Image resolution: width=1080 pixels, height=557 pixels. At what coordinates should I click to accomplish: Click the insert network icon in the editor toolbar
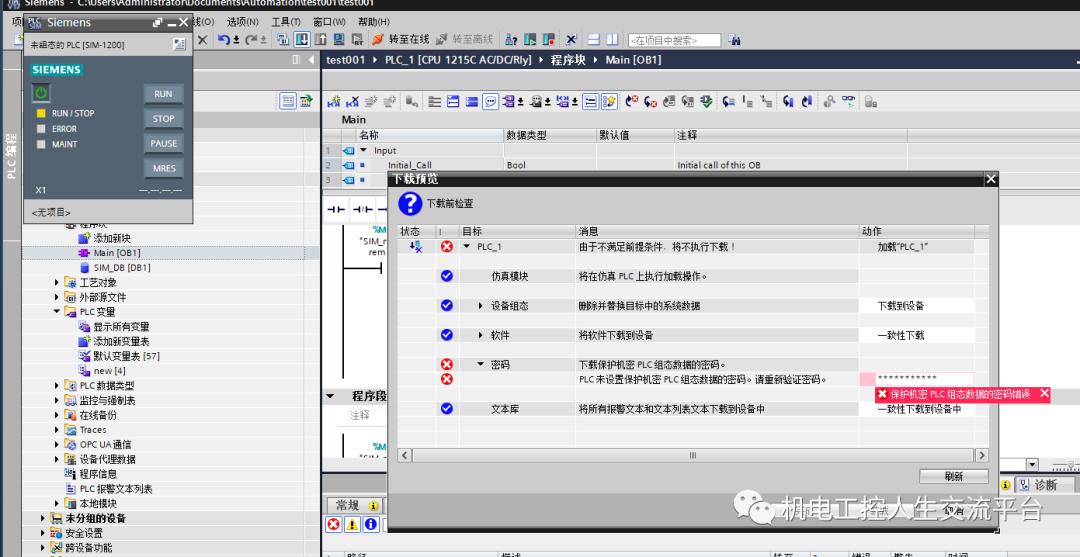[x=334, y=102]
